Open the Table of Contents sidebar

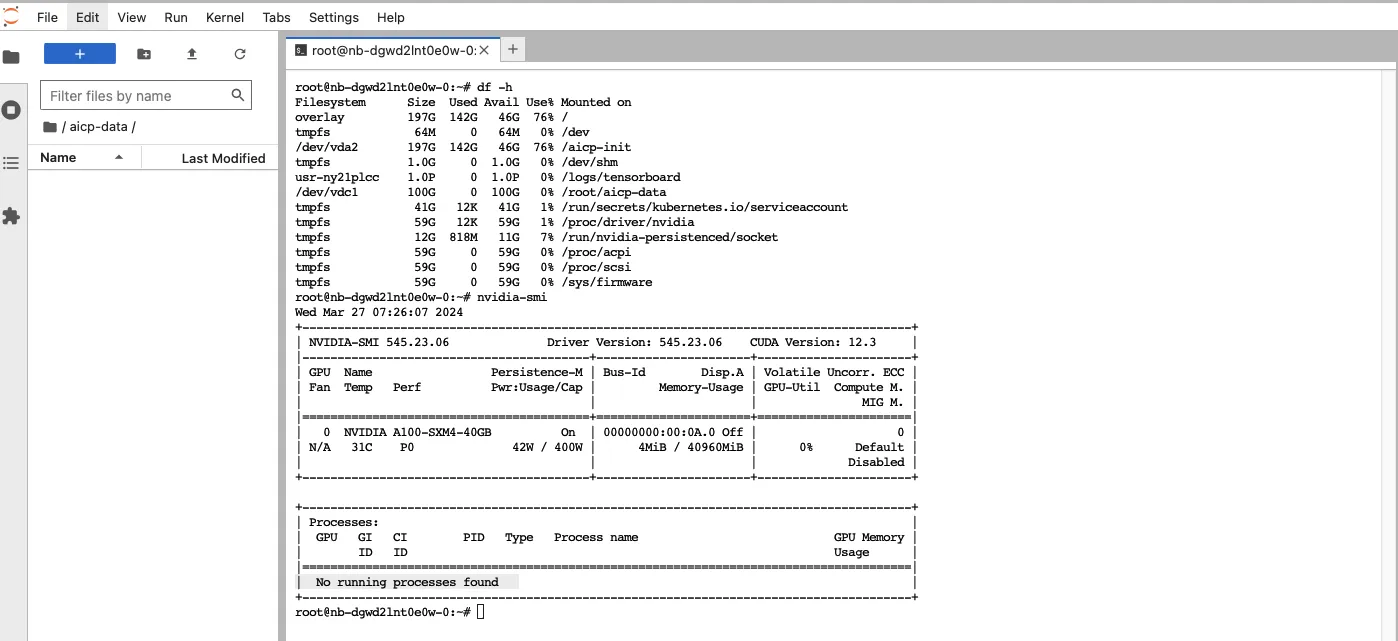pyautogui.click(x=11, y=163)
